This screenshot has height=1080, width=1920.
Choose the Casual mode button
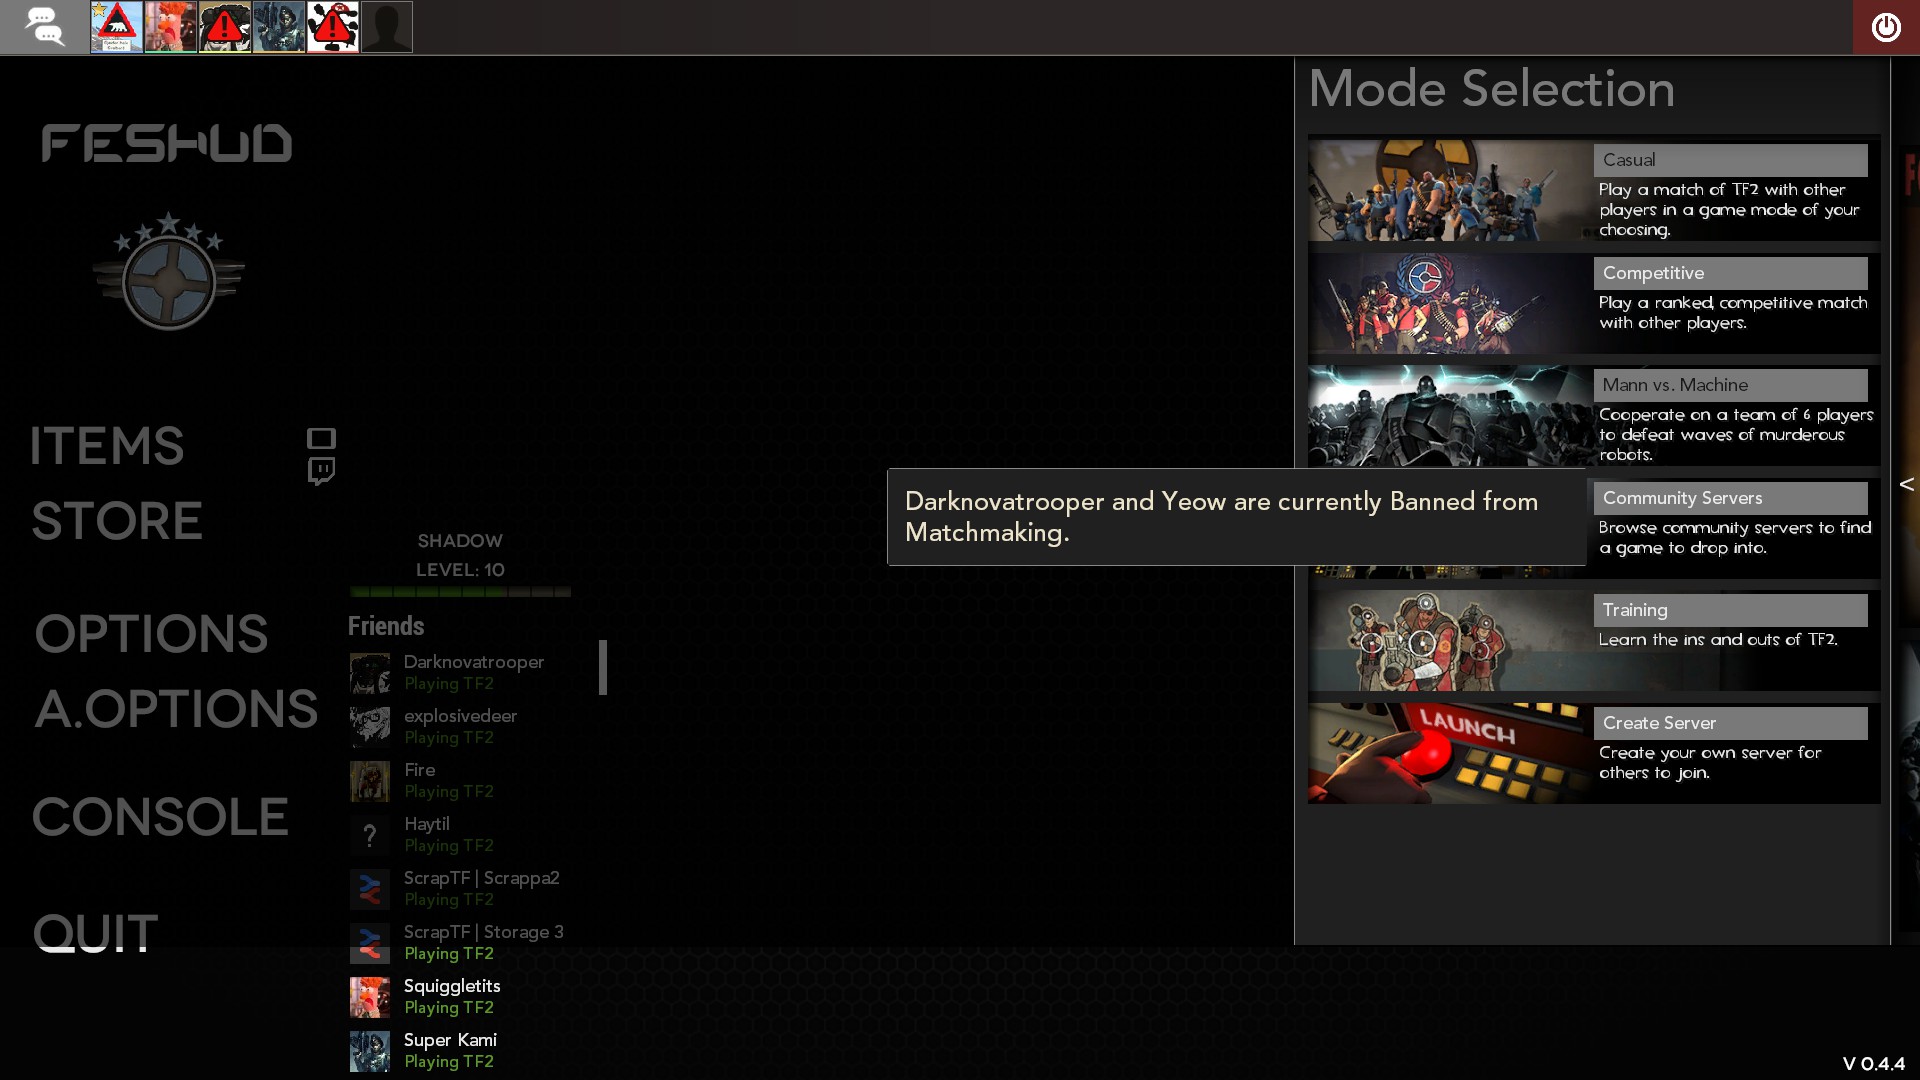click(1730, 160)
